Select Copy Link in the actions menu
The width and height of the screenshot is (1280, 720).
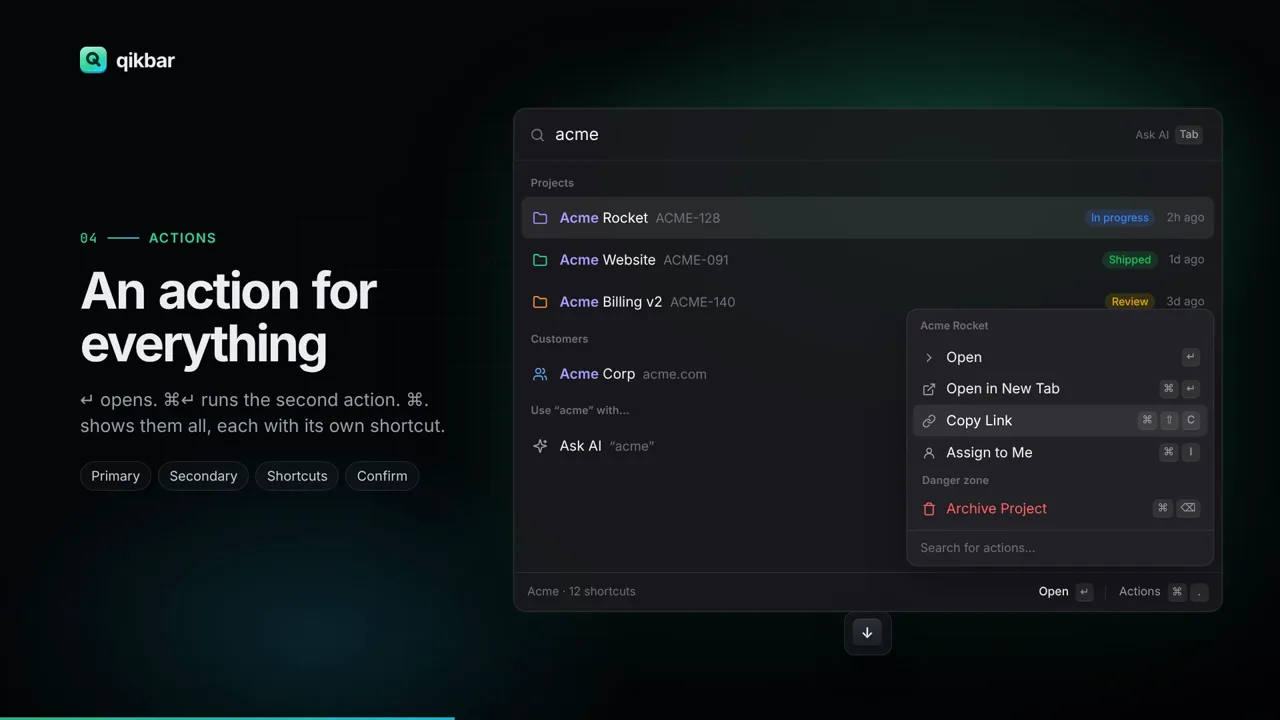click(x=1060, y=421)
